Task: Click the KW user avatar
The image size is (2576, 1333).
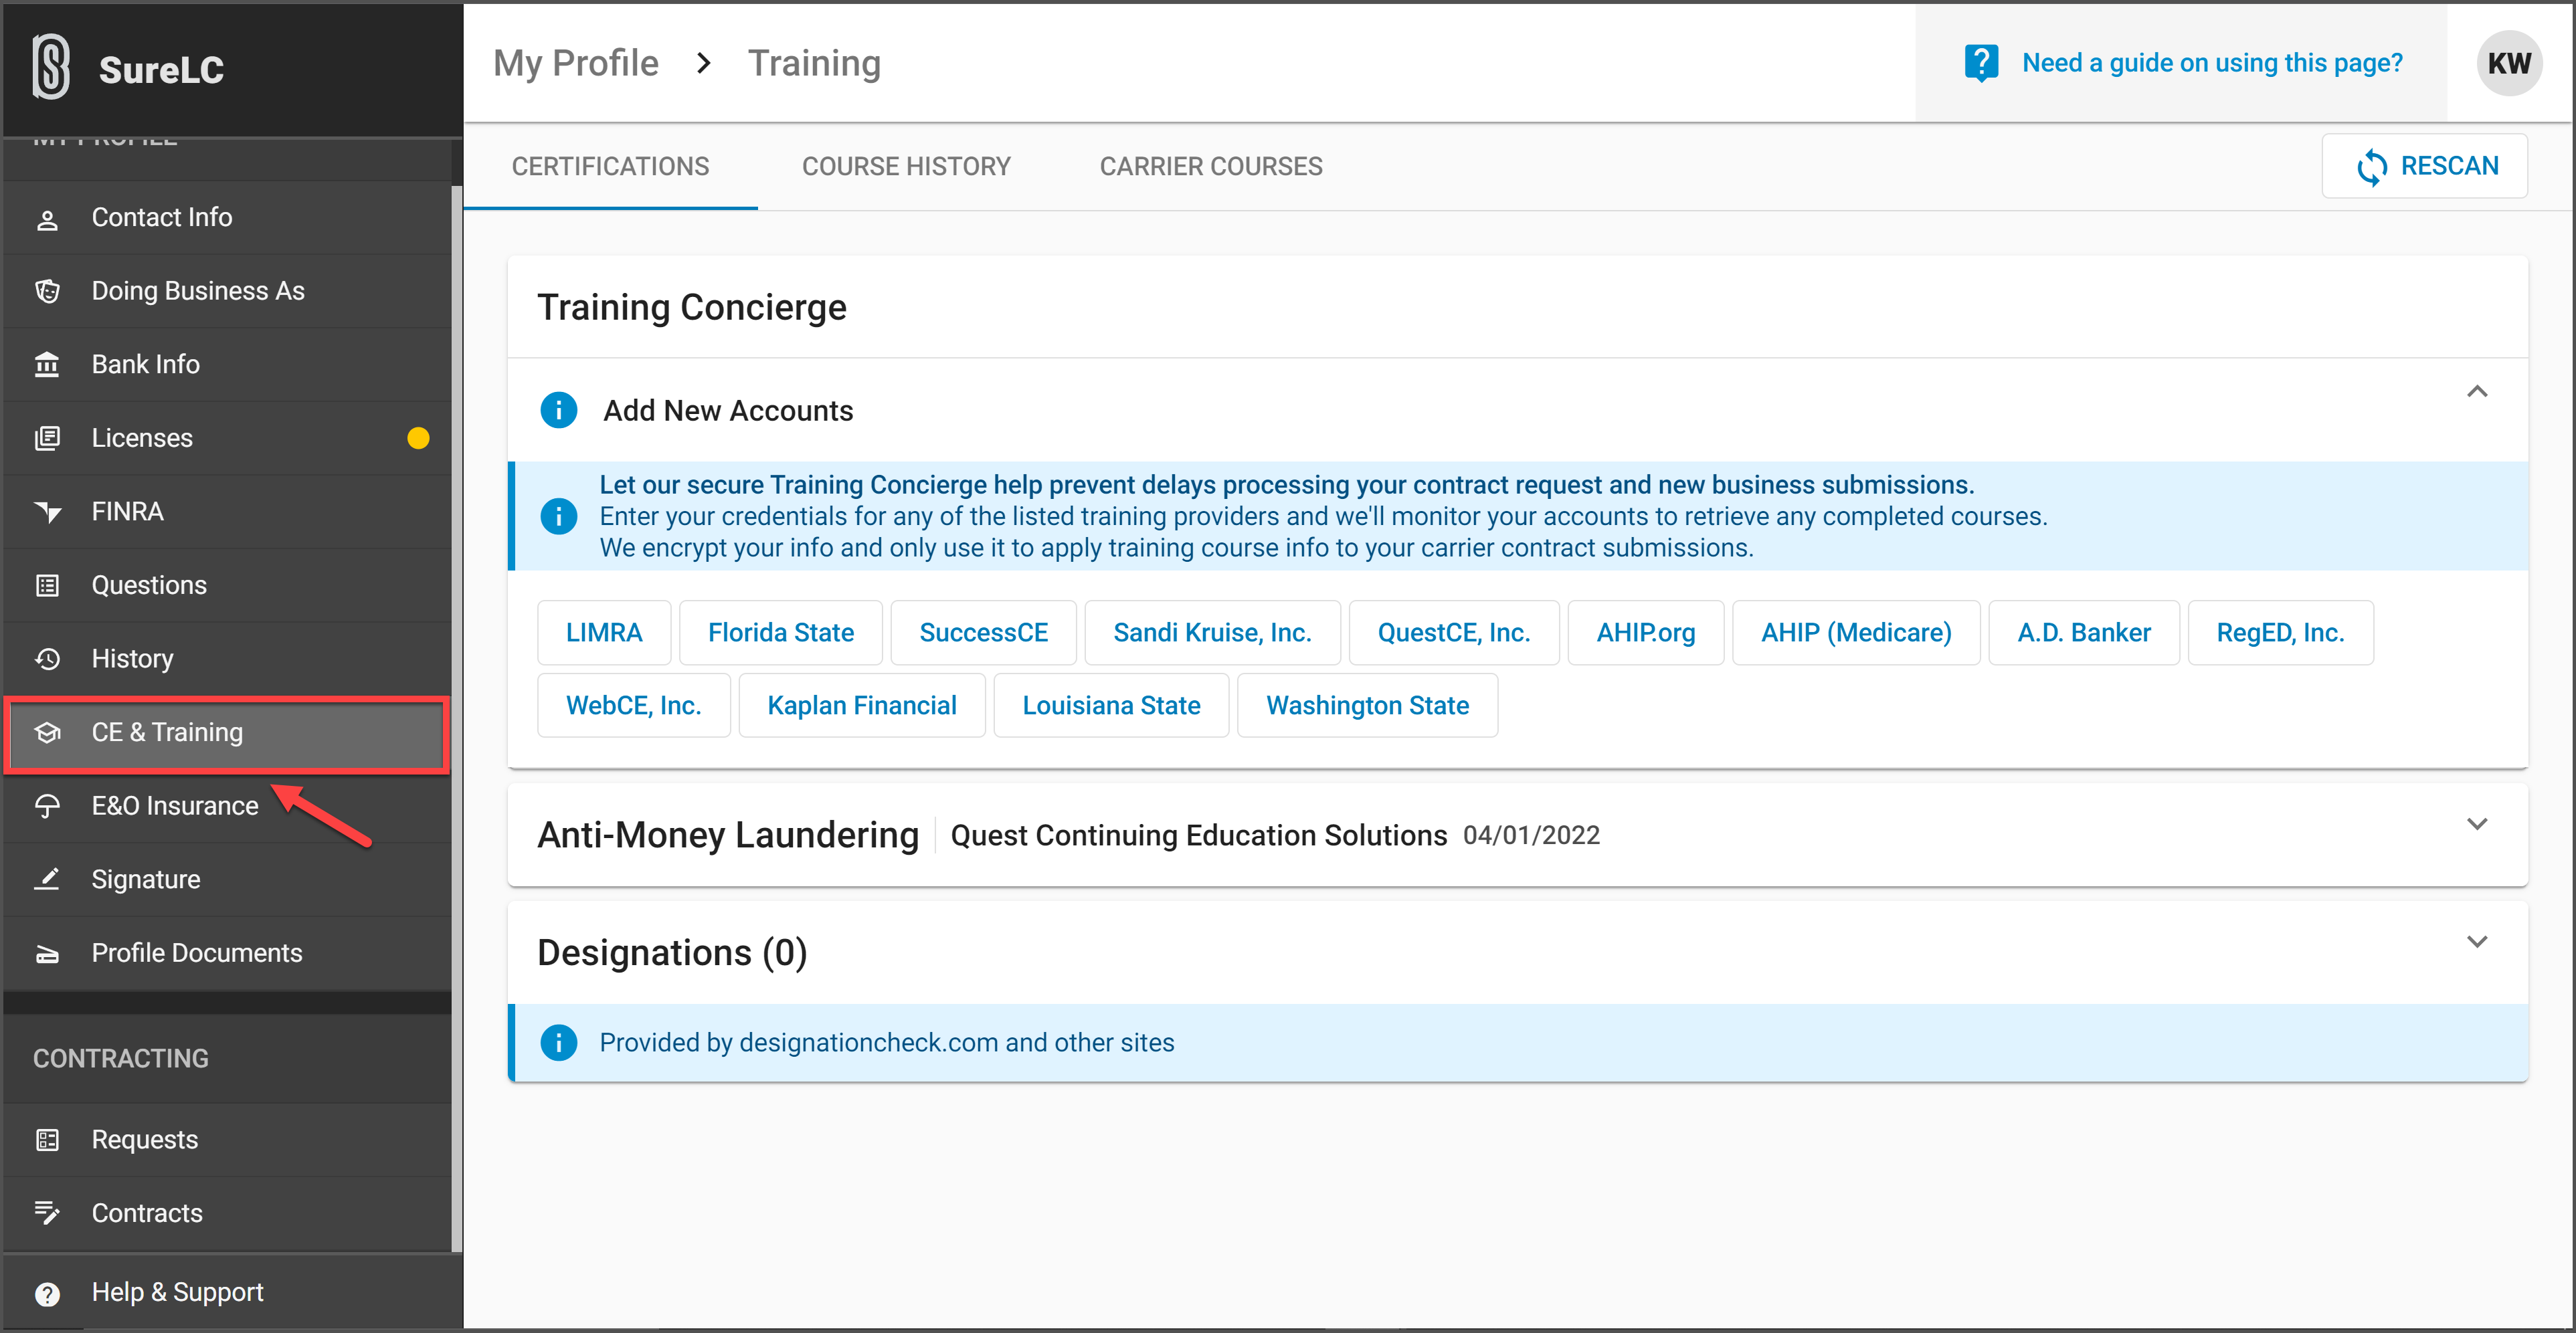Action: [2508, 63]
